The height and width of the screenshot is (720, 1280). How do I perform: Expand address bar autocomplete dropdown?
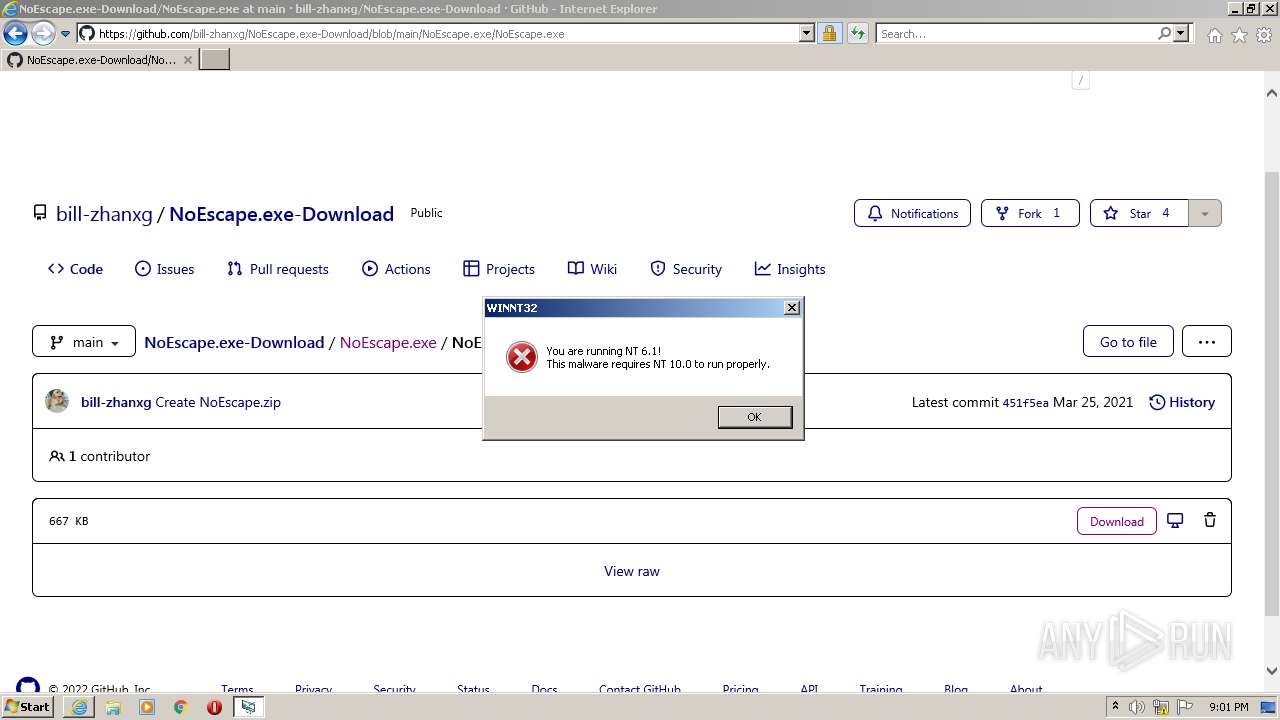807,33
